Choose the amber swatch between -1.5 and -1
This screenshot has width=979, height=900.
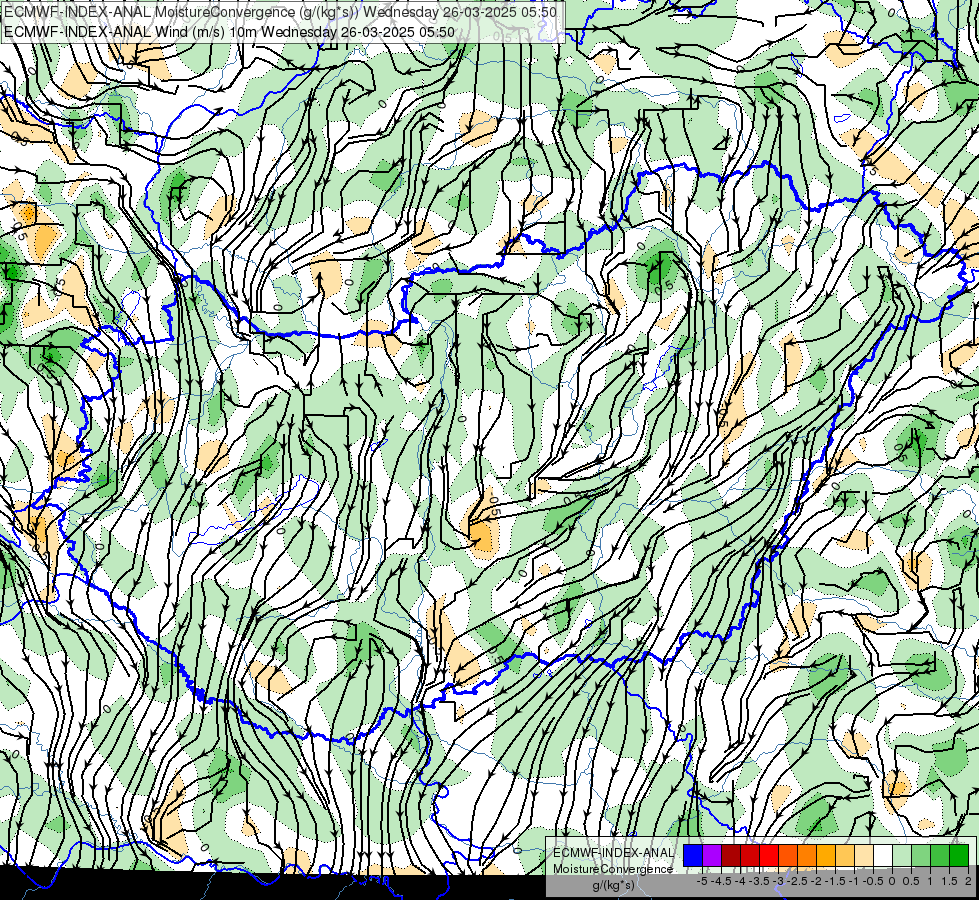(826, 856)
